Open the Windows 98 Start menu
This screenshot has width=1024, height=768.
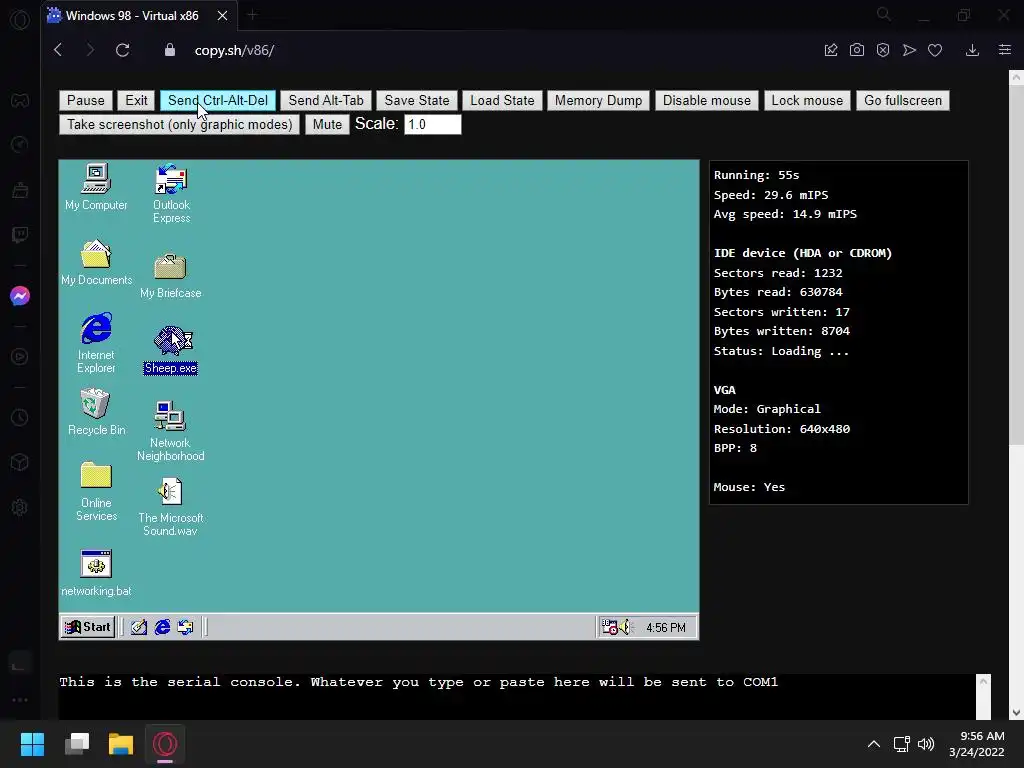88,627
